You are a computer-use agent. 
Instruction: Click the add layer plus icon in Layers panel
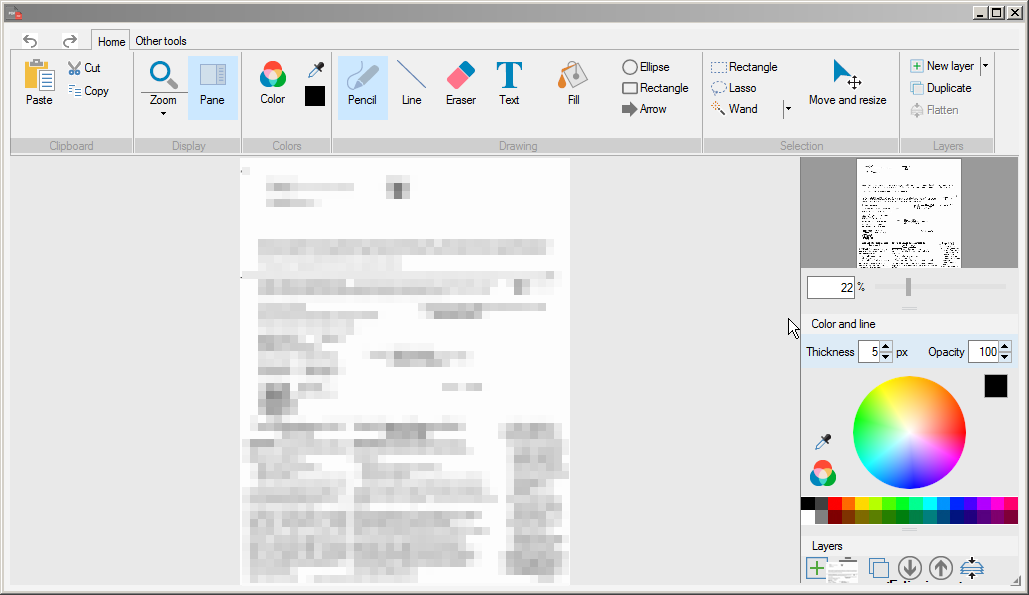(815, 568)
